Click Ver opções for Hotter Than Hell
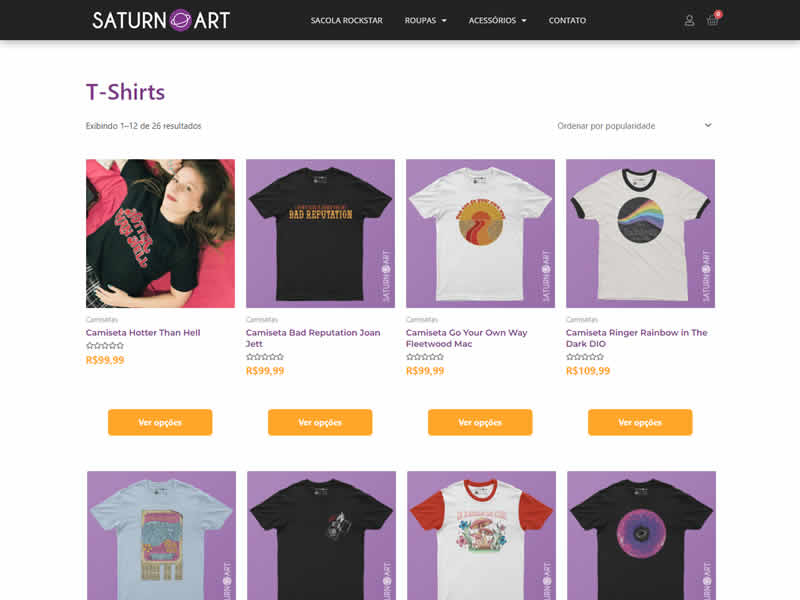800x600 pixels. pyautogui.click(x=160, y=422)
